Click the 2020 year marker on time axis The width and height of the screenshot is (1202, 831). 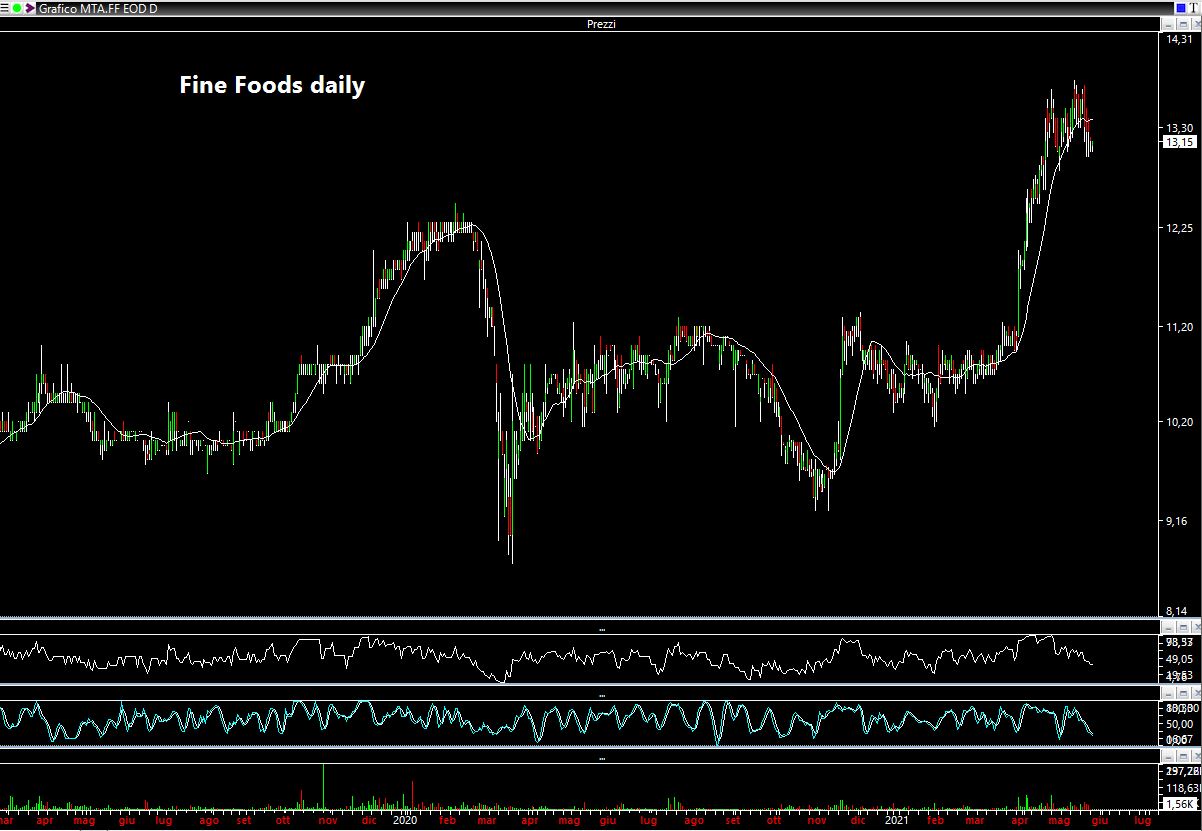pyautogui.click(x=405, y=820)
